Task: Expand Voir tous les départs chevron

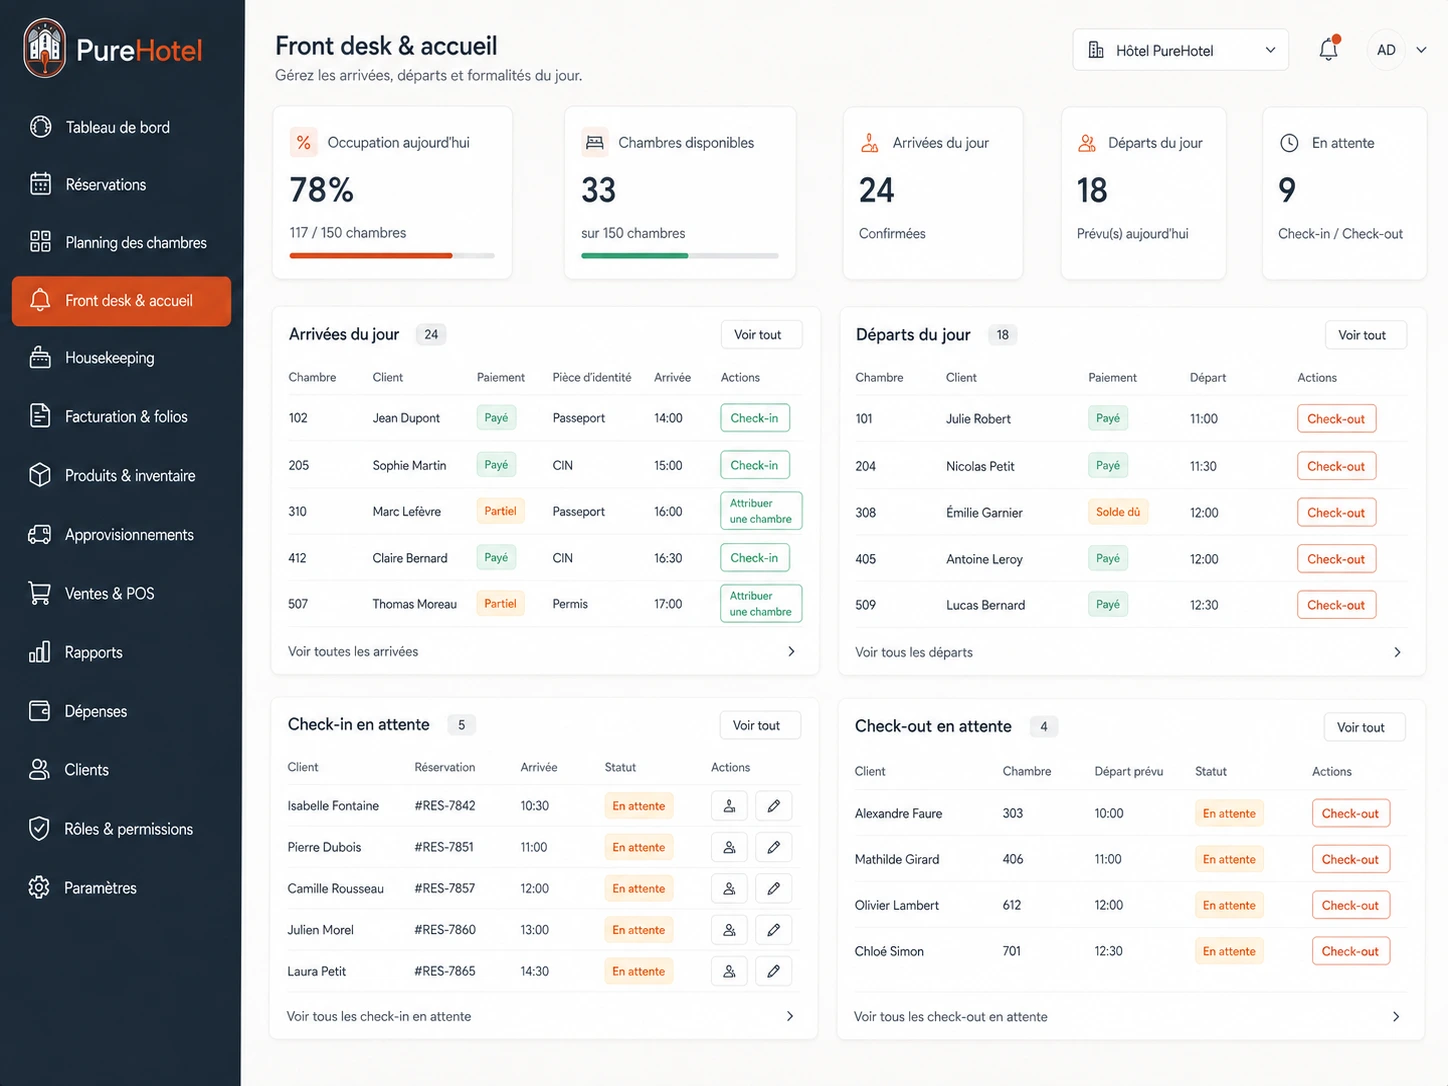Action: tap(1397, 652)
